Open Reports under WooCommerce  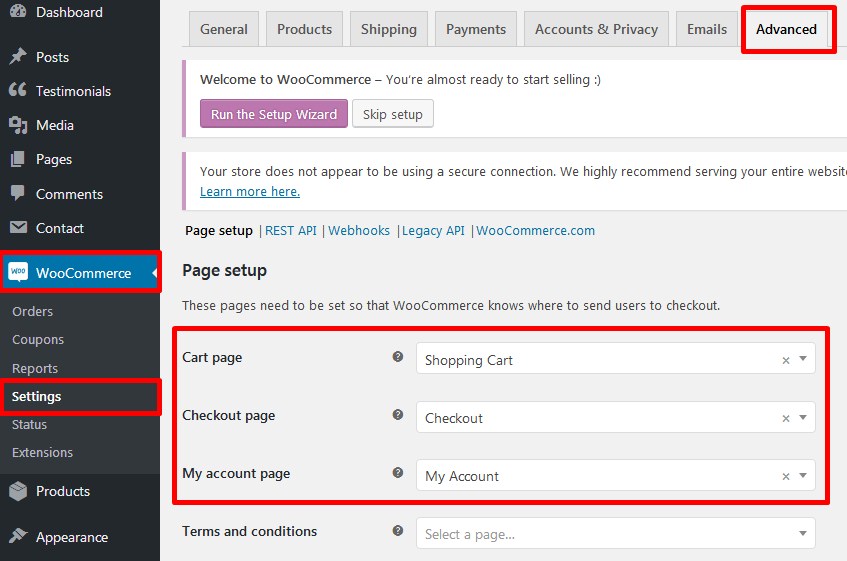point(35,368)
